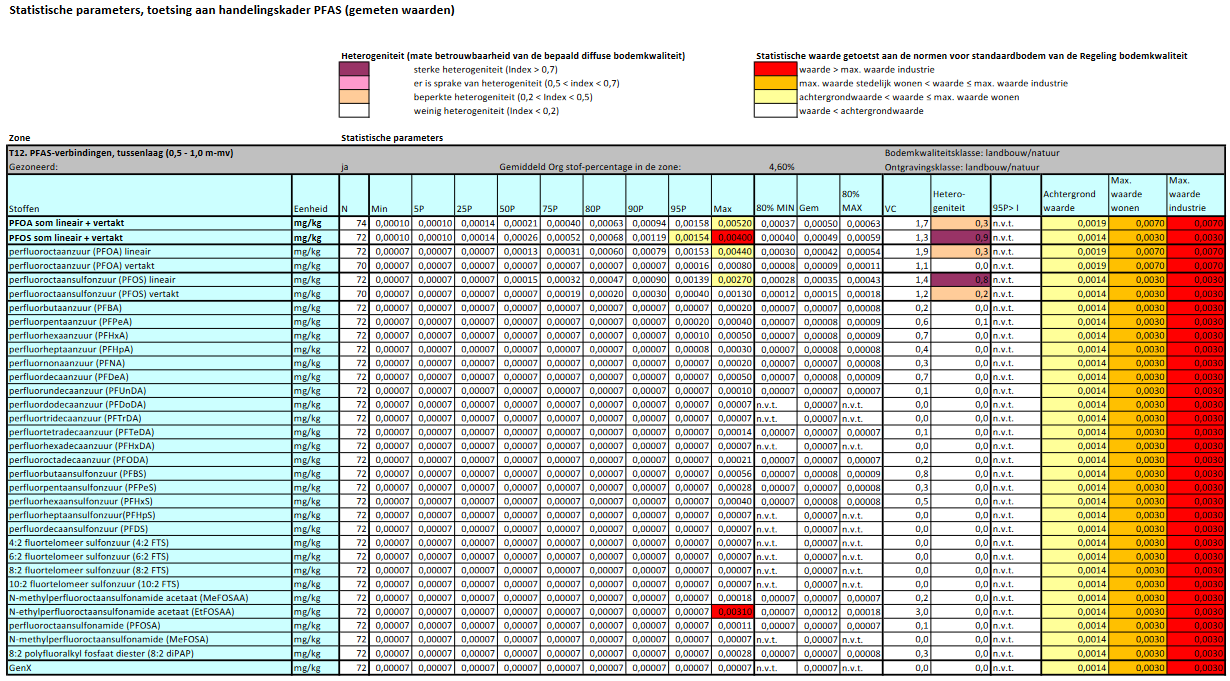
Task: Select the red Max cell showing 0,00310
Action: [732, 611]
